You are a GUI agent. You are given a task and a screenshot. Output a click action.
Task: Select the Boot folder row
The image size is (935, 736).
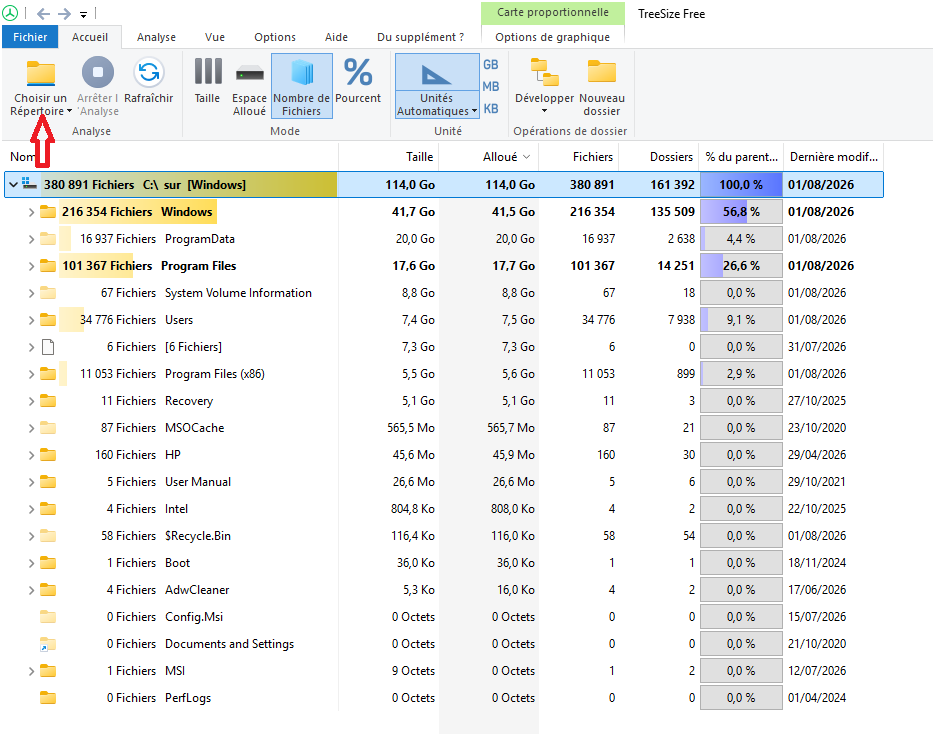pos(444,563)
